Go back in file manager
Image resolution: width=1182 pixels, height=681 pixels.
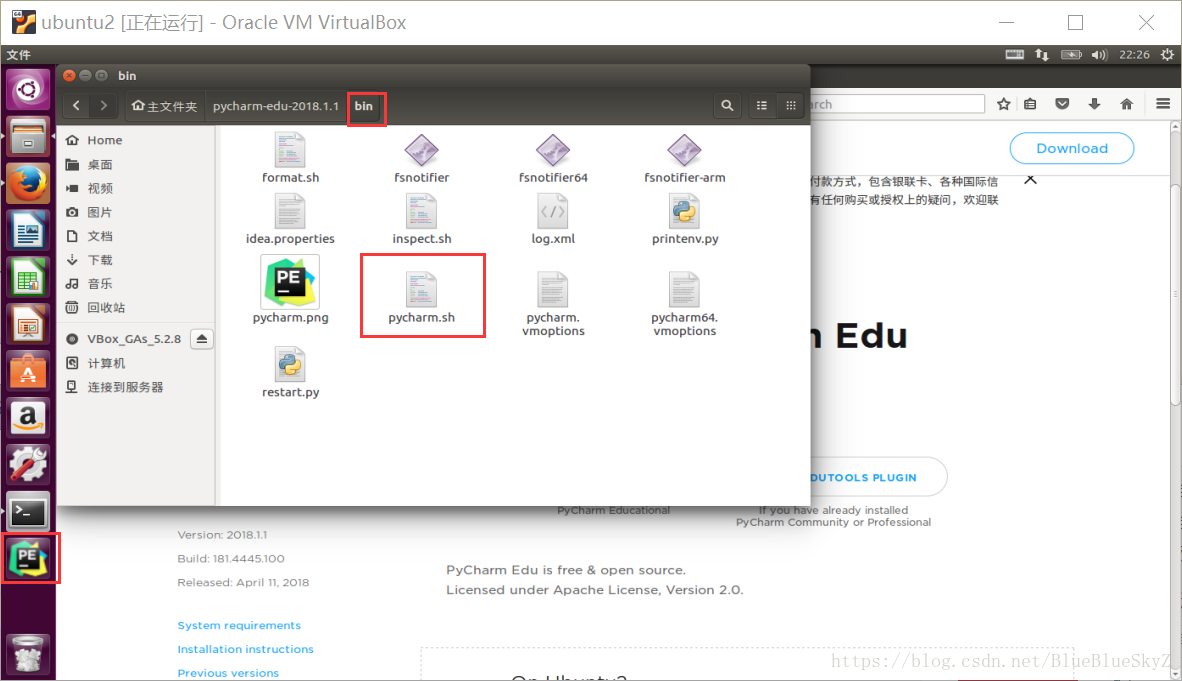click(x=76, y=106)
